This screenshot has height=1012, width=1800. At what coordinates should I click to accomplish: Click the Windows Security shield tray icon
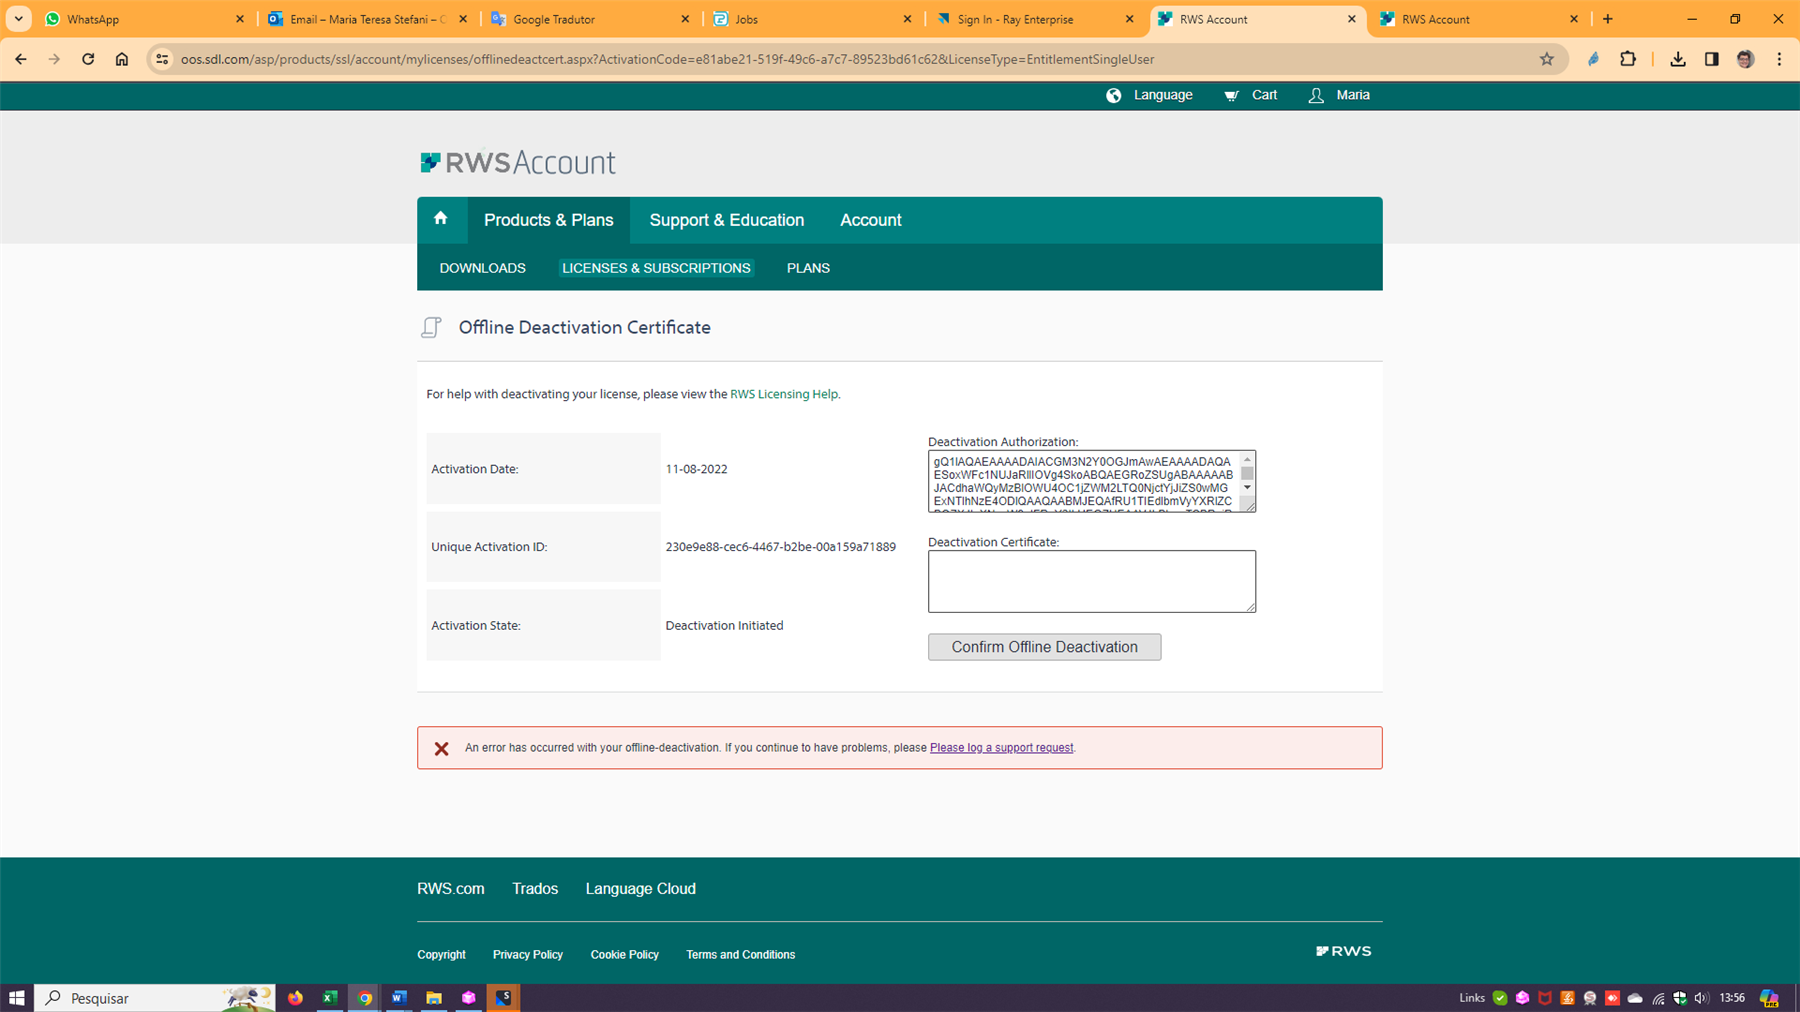tap(1680, 998)
